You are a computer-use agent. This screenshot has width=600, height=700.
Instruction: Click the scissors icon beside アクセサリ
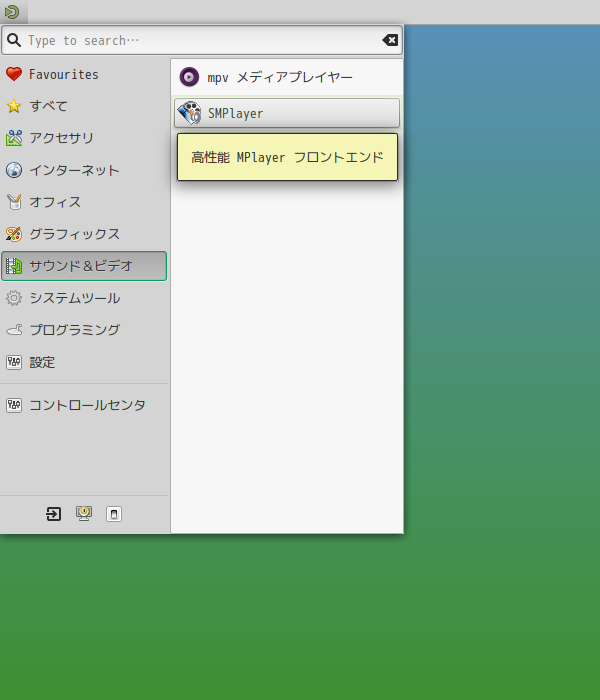14,138
